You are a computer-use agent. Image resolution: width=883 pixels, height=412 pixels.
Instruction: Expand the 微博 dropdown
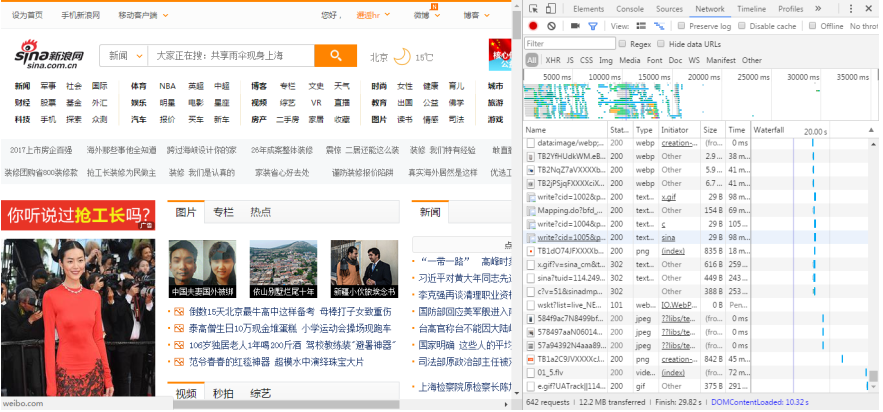(x=426, y=15)
